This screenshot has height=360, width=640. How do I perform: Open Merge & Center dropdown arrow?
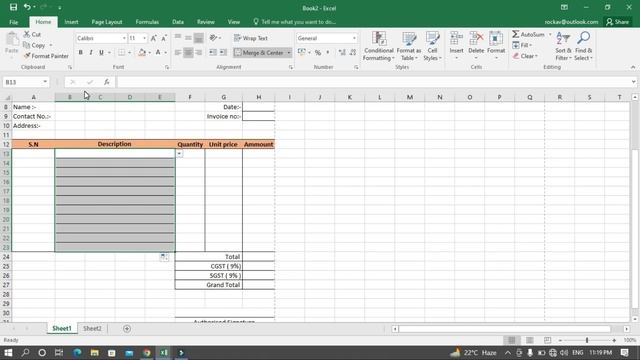(289, 53)
